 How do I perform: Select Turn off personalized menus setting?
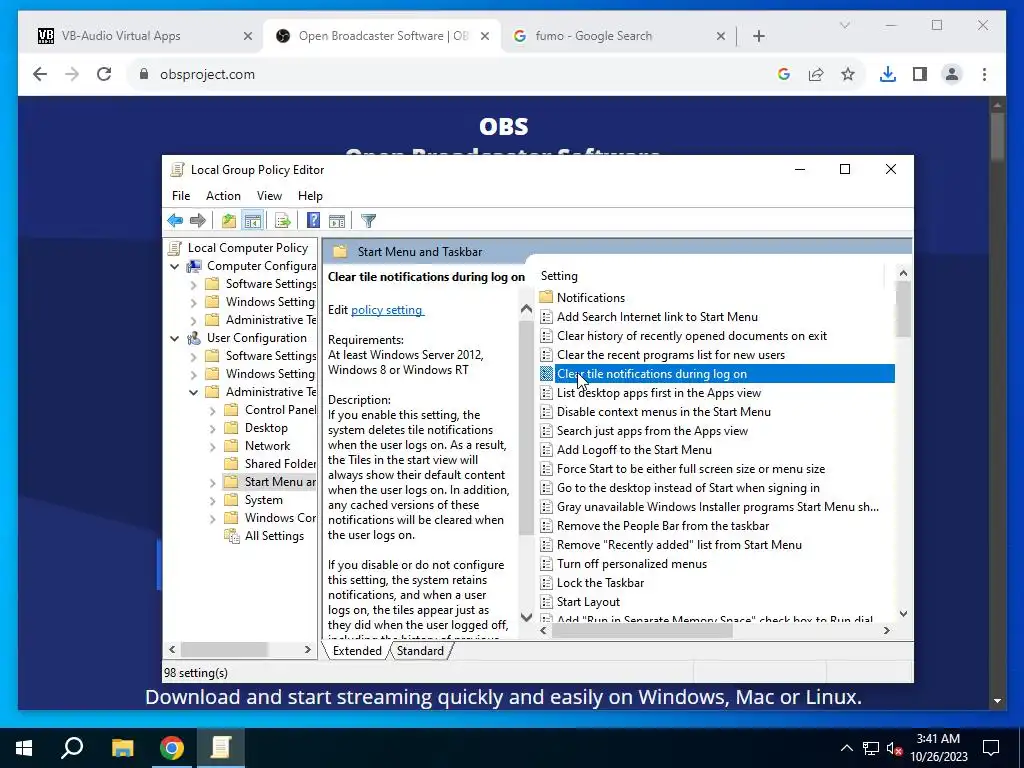(632, 564)
